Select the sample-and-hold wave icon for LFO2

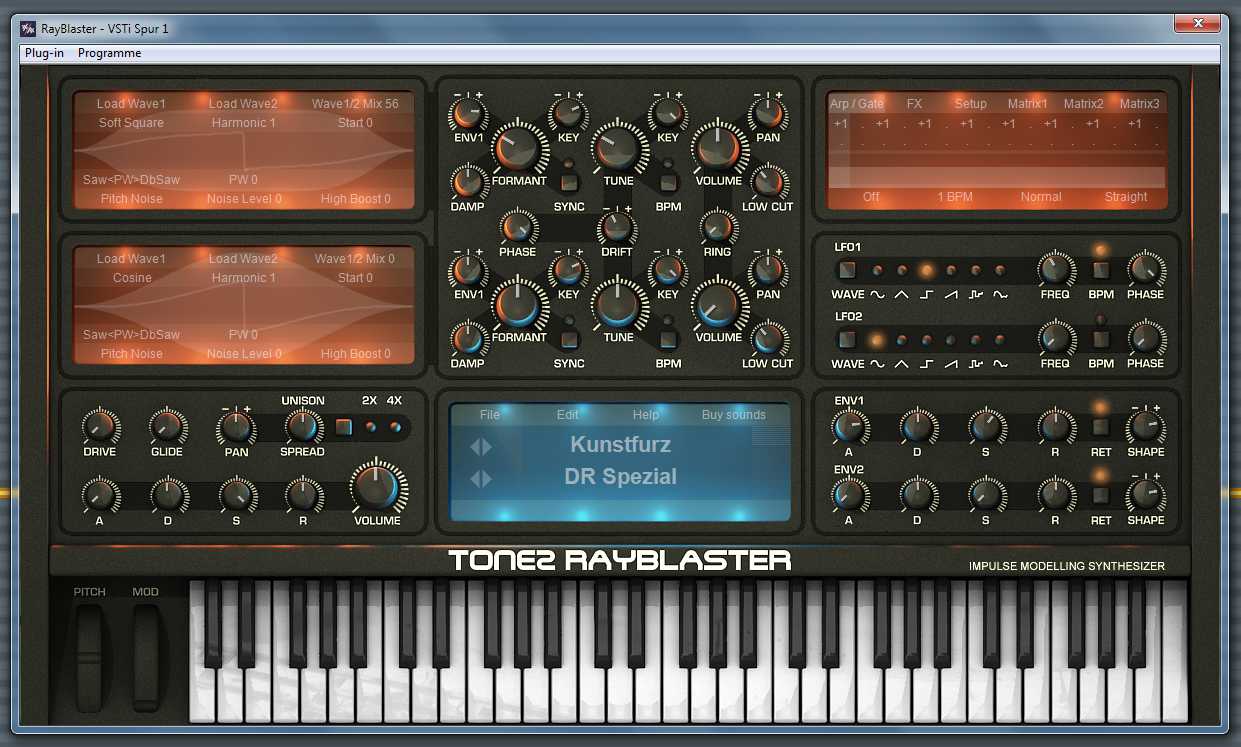(x=976, y=364)
